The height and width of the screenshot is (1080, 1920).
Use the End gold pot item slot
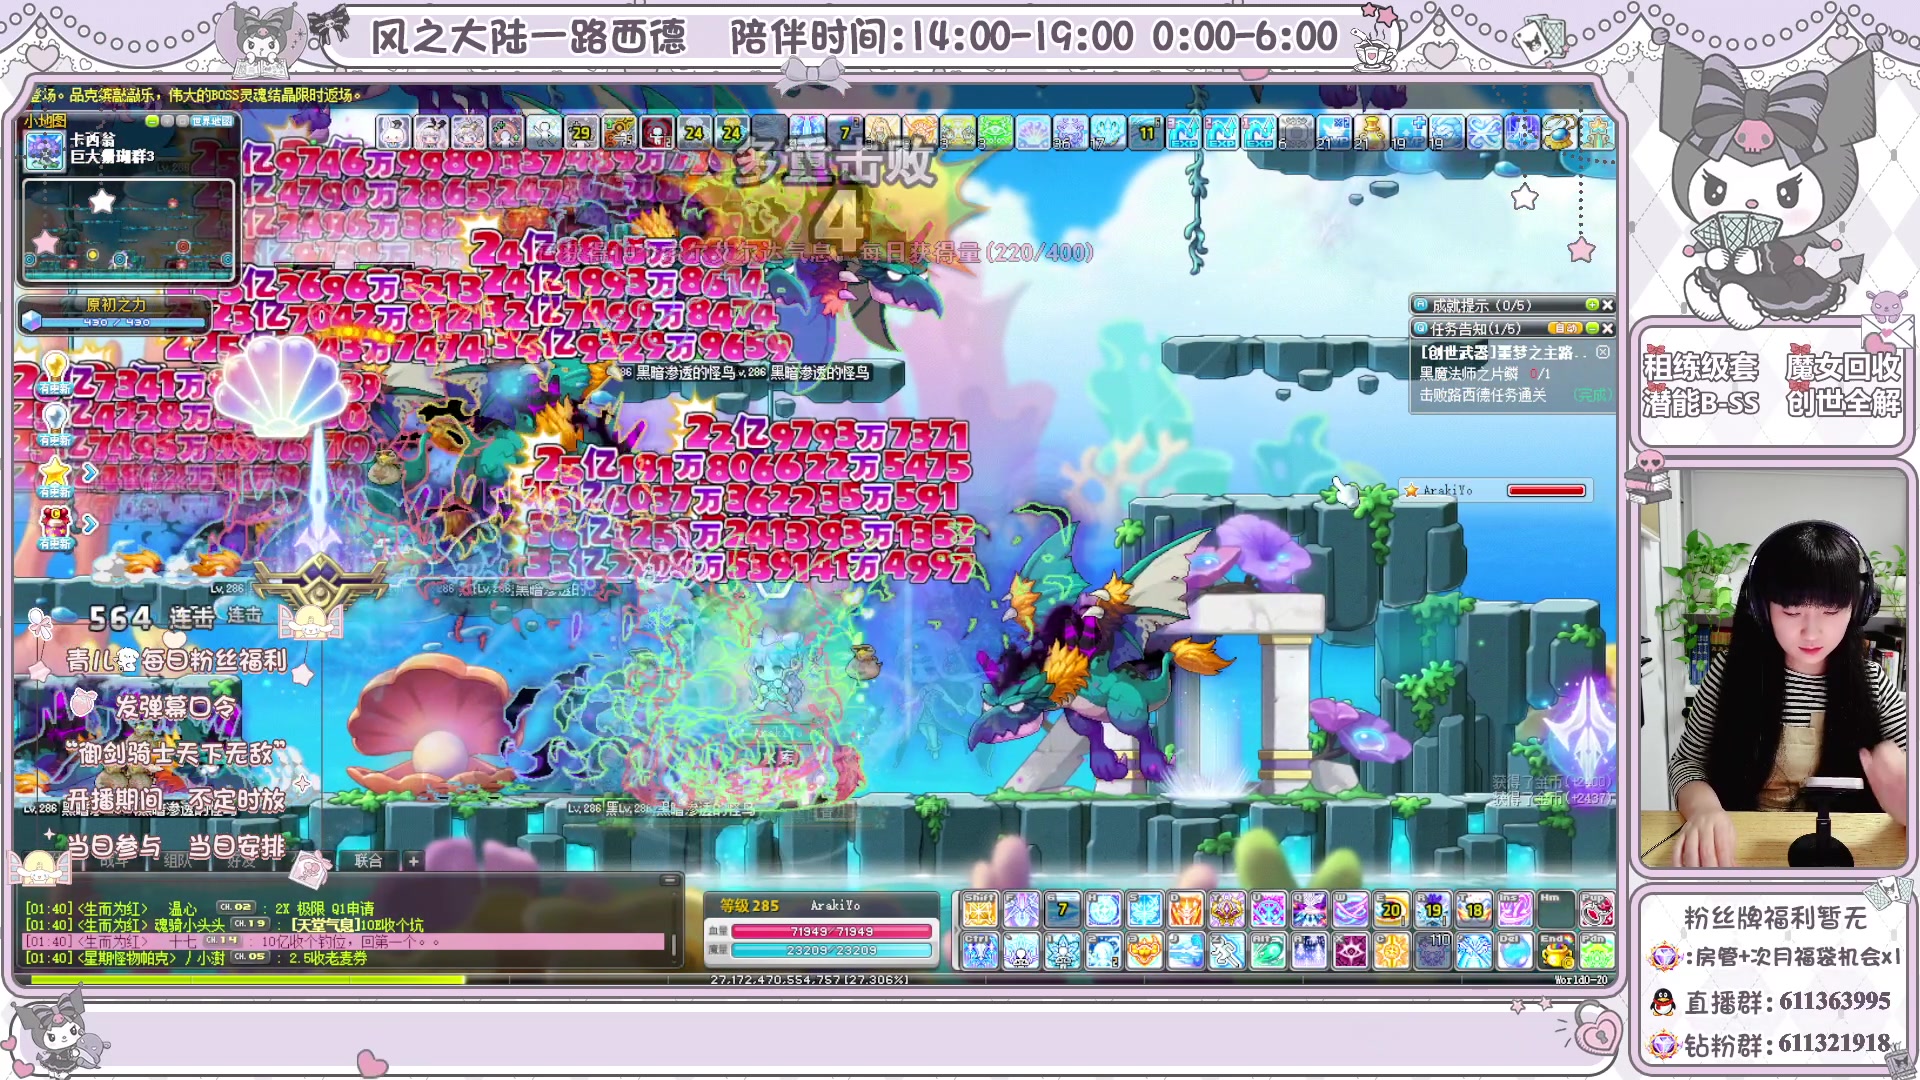1557,951
